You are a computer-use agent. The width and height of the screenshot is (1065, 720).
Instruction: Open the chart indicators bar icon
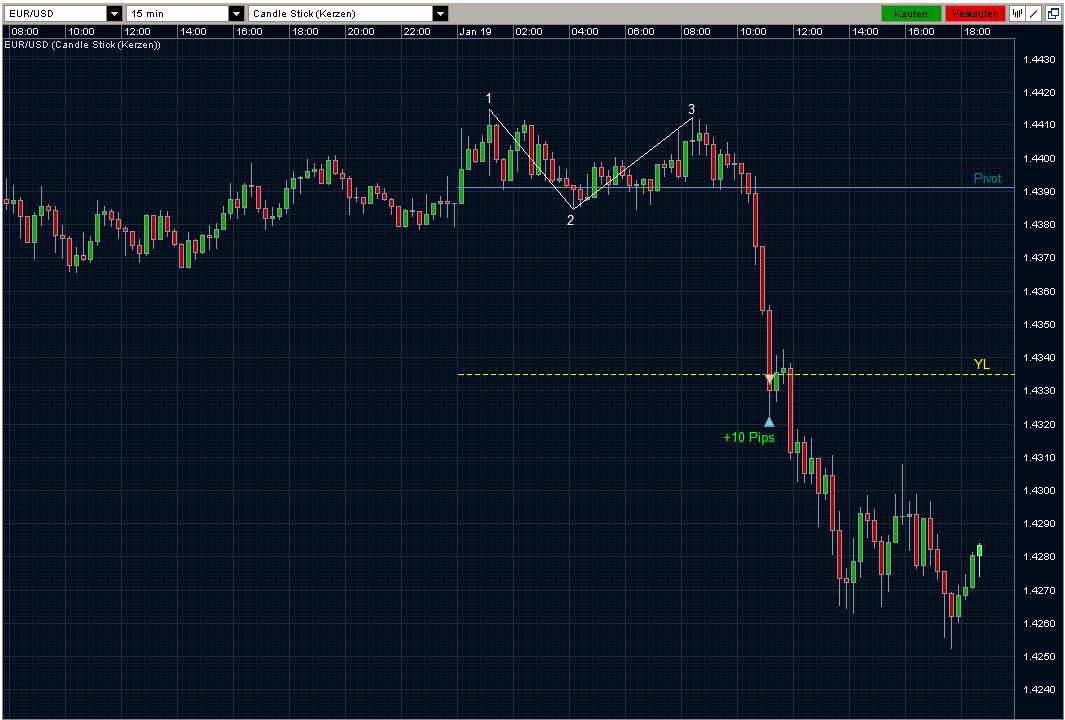(1017, 14)
